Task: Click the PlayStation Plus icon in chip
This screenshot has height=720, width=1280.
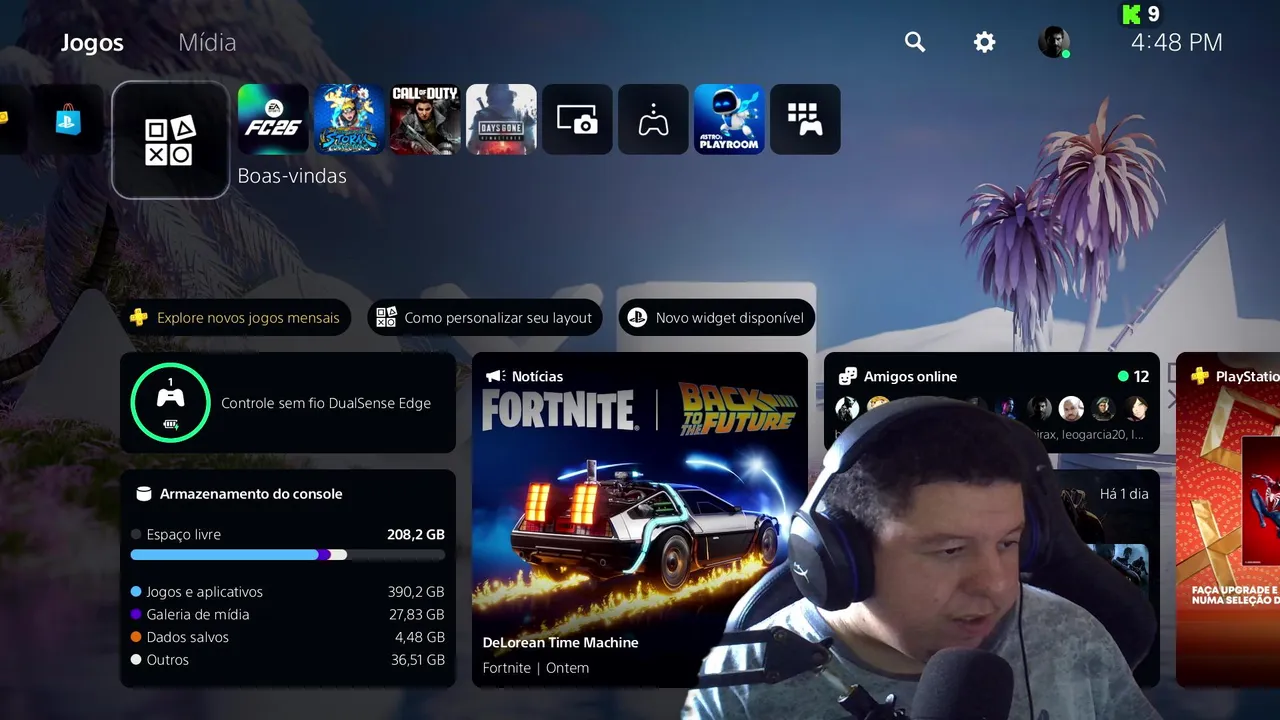Action: (x=139, y=318)
